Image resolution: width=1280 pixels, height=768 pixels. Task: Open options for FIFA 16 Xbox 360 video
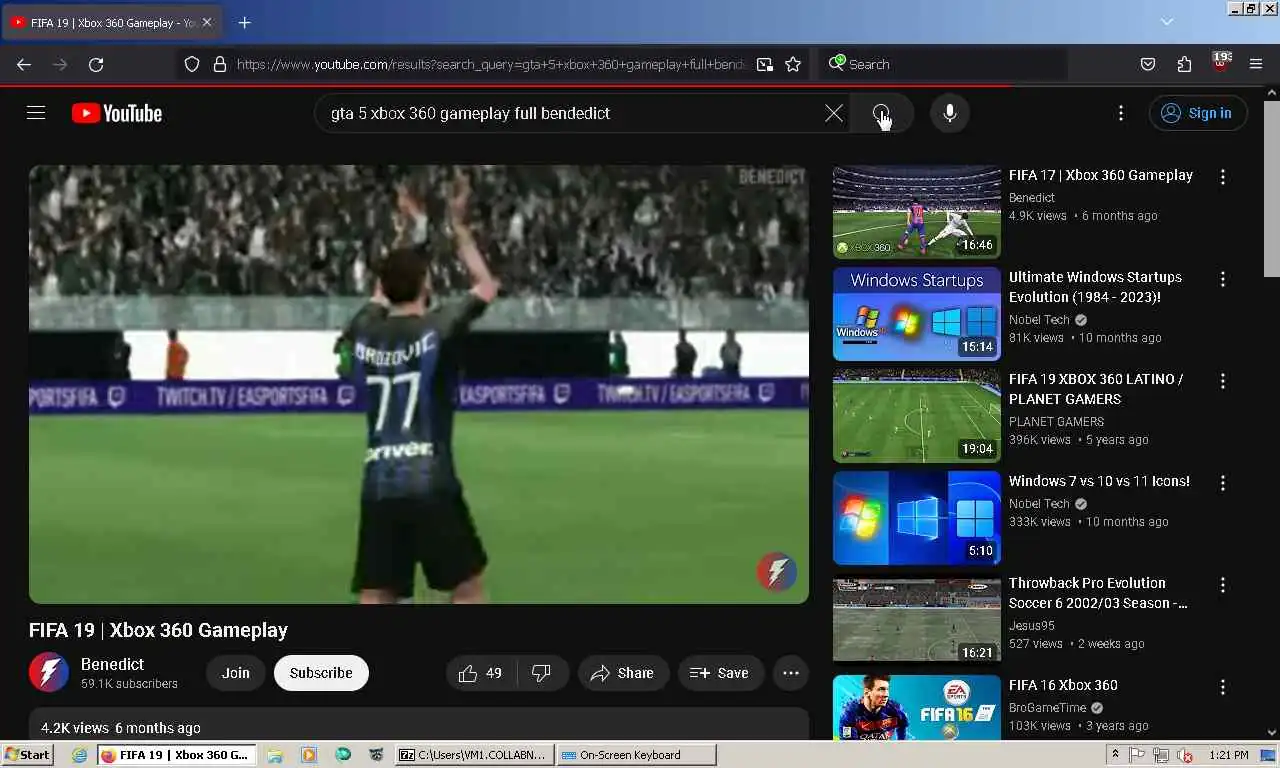click(x=1222, y=687)
